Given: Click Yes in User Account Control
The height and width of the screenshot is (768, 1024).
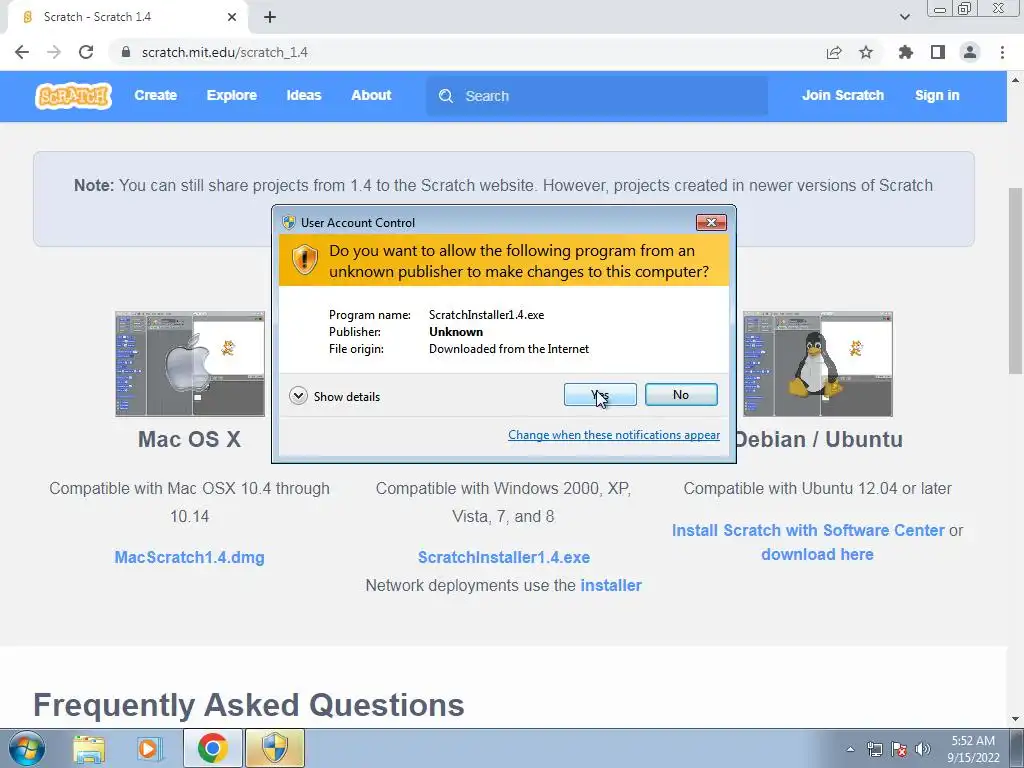Looking at the screenshot, I should click(x=600, y=394).
